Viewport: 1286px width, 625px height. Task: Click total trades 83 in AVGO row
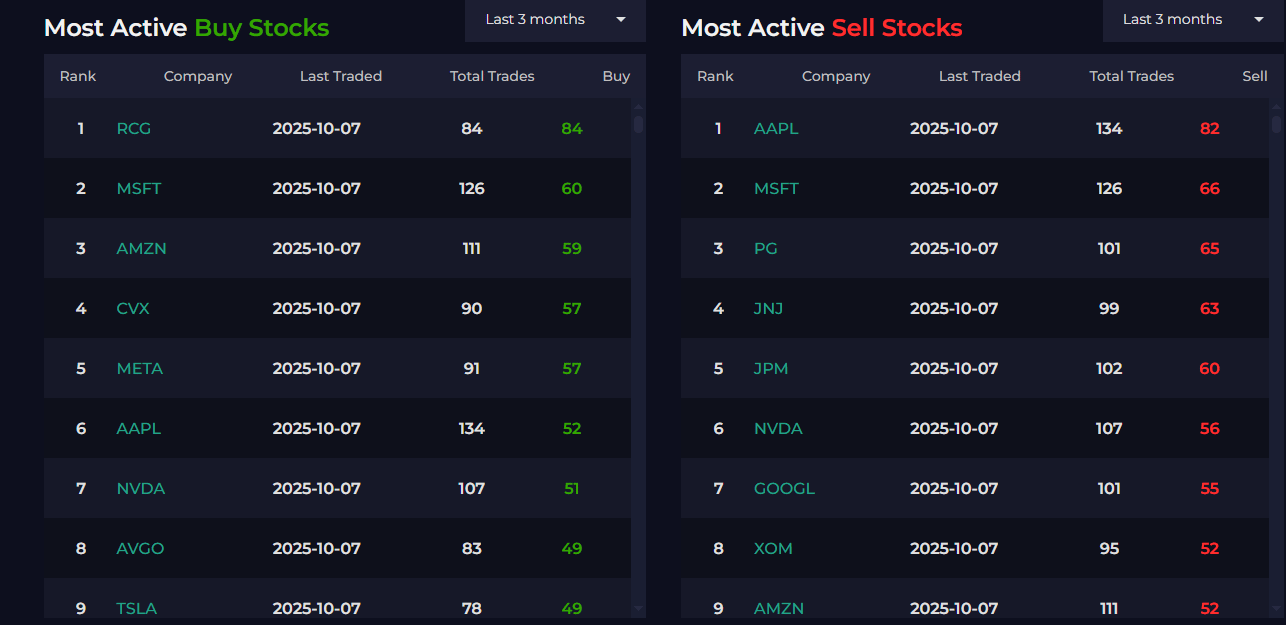(x=472, y=548)
